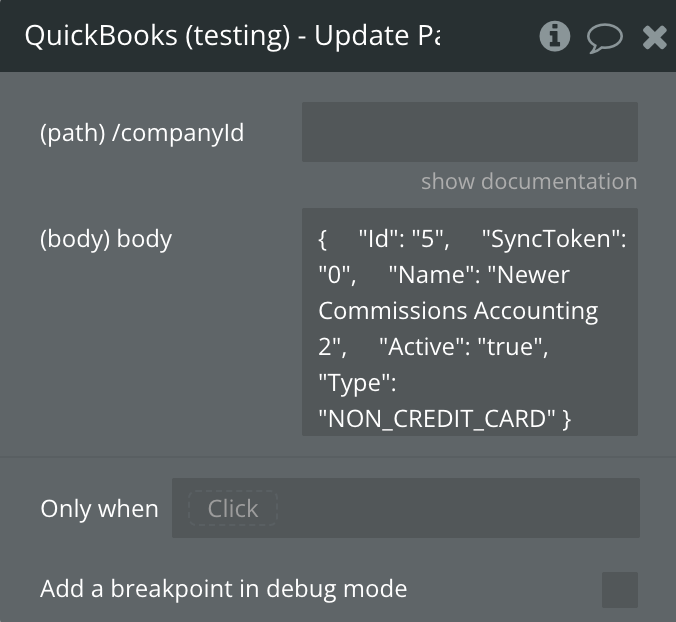This screenshot has height=622, width=676.
Task: Close the QuickBooks Update action panel
Action: [654, 38]
